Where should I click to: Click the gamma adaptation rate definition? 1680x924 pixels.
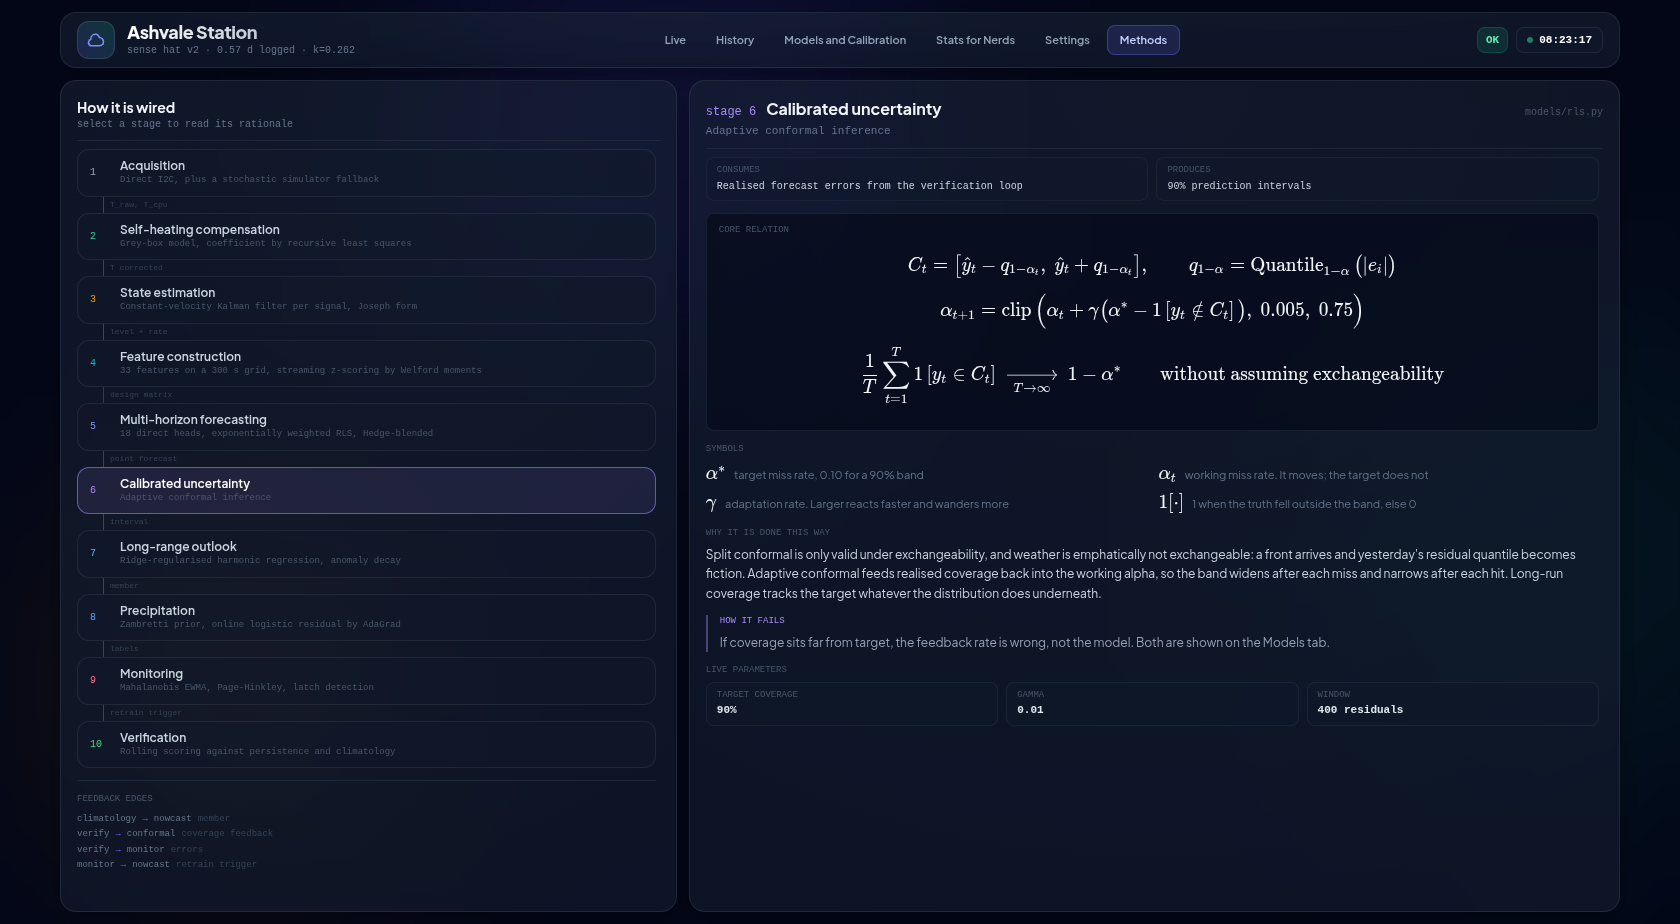tap(857, 504)
